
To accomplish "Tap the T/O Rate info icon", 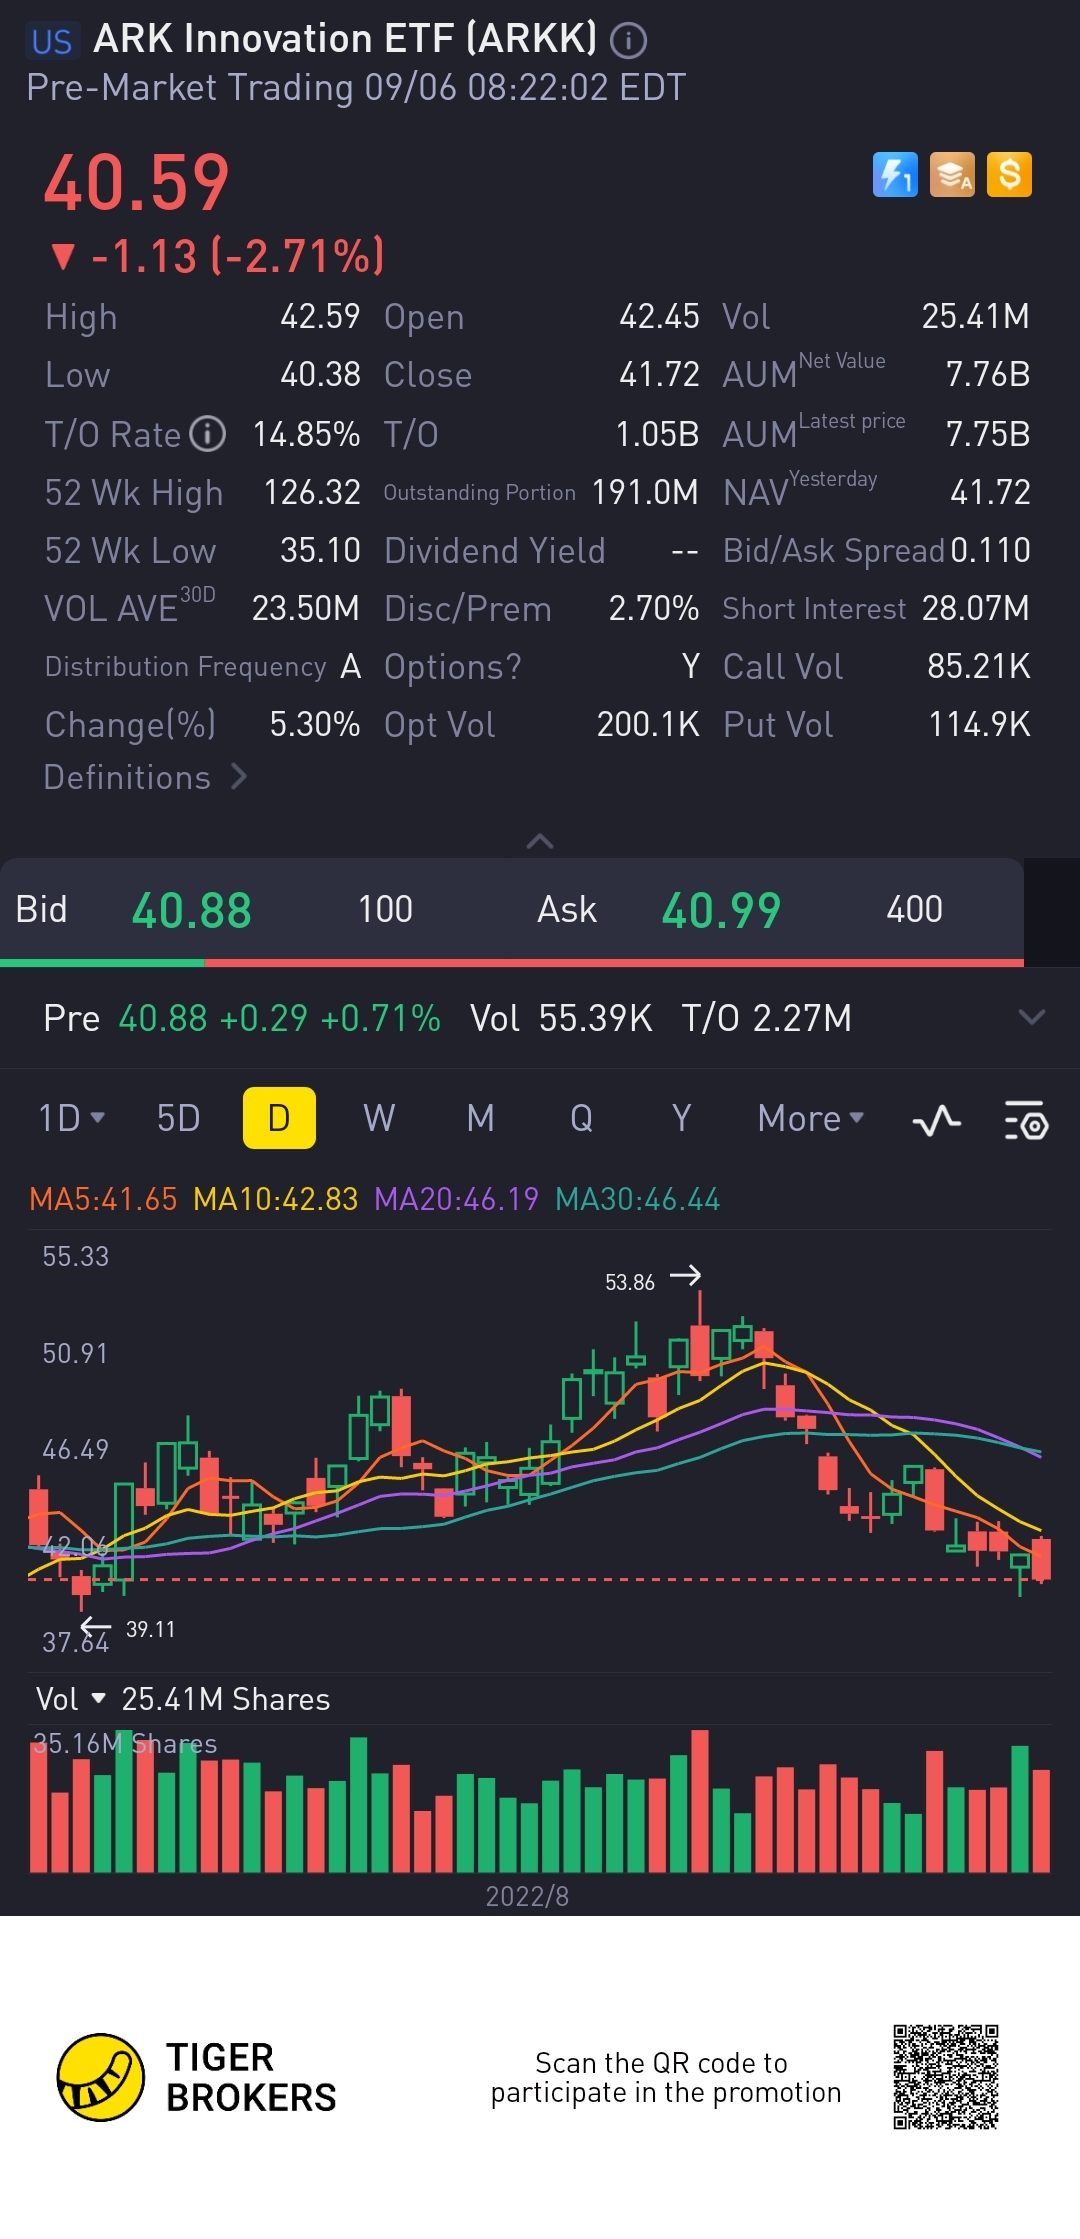I will tap(208, 434).
